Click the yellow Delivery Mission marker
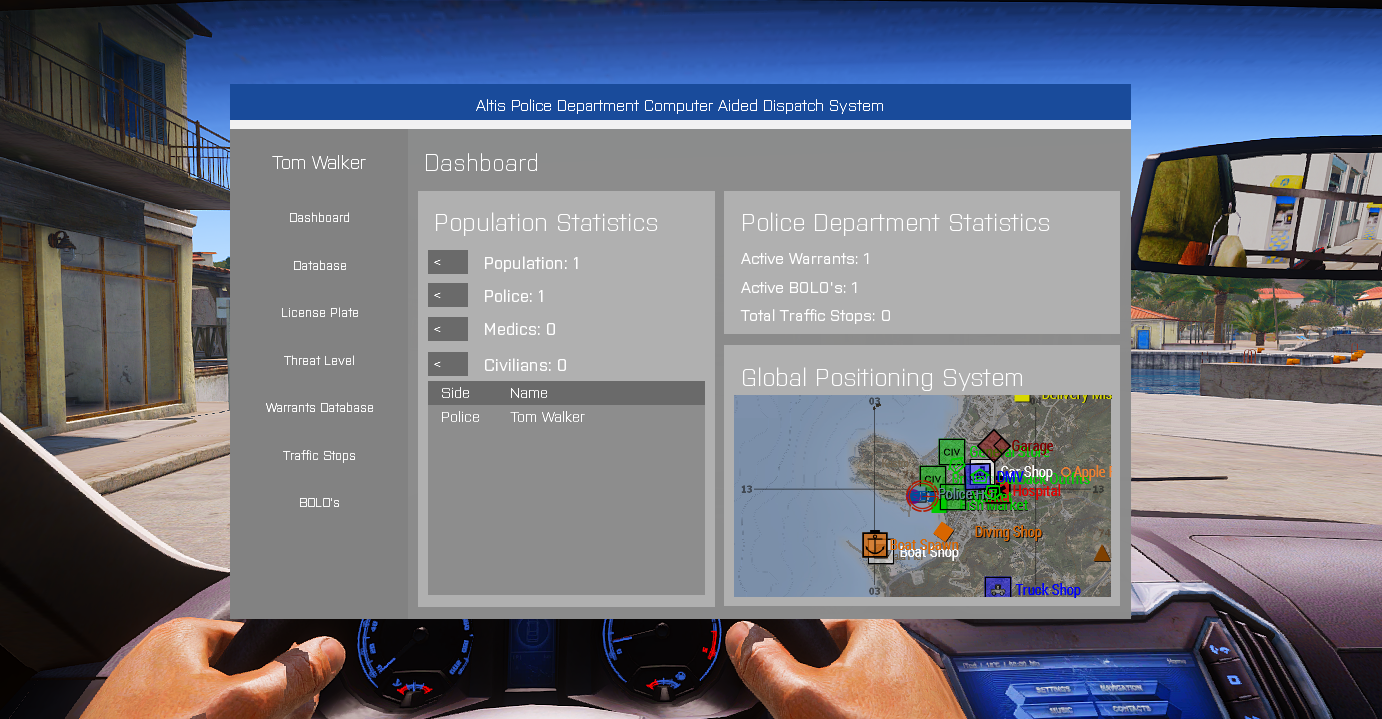Screen dimensions: 1382x719 [x=1021, y=398]
